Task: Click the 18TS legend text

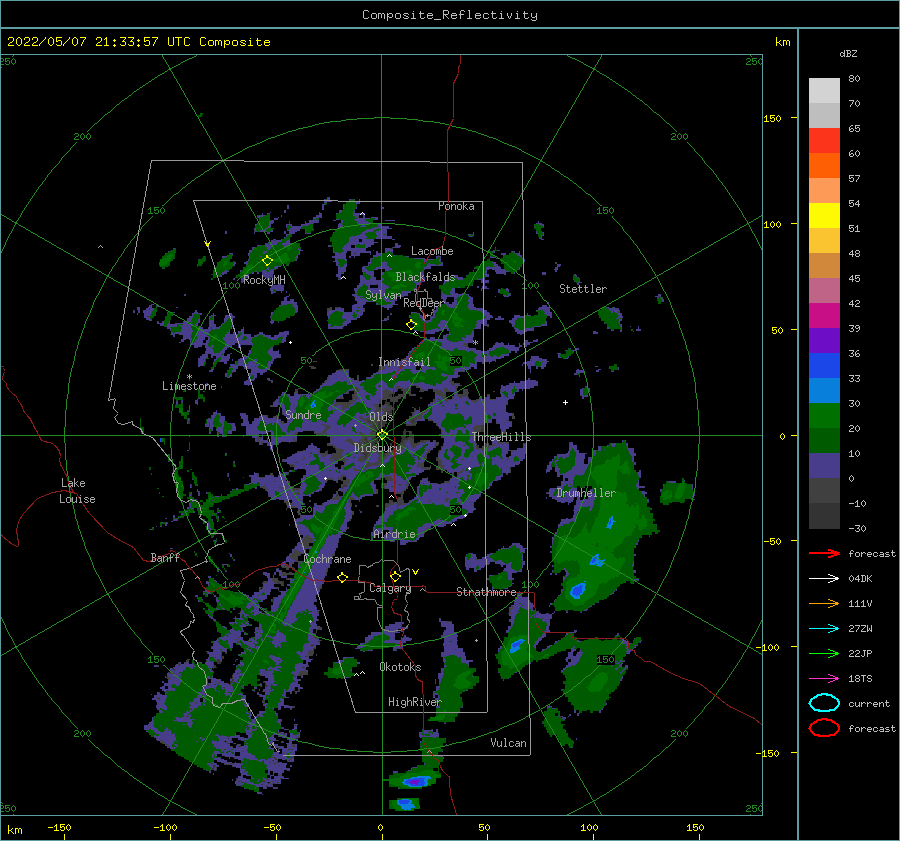Action: coord(860,679)
